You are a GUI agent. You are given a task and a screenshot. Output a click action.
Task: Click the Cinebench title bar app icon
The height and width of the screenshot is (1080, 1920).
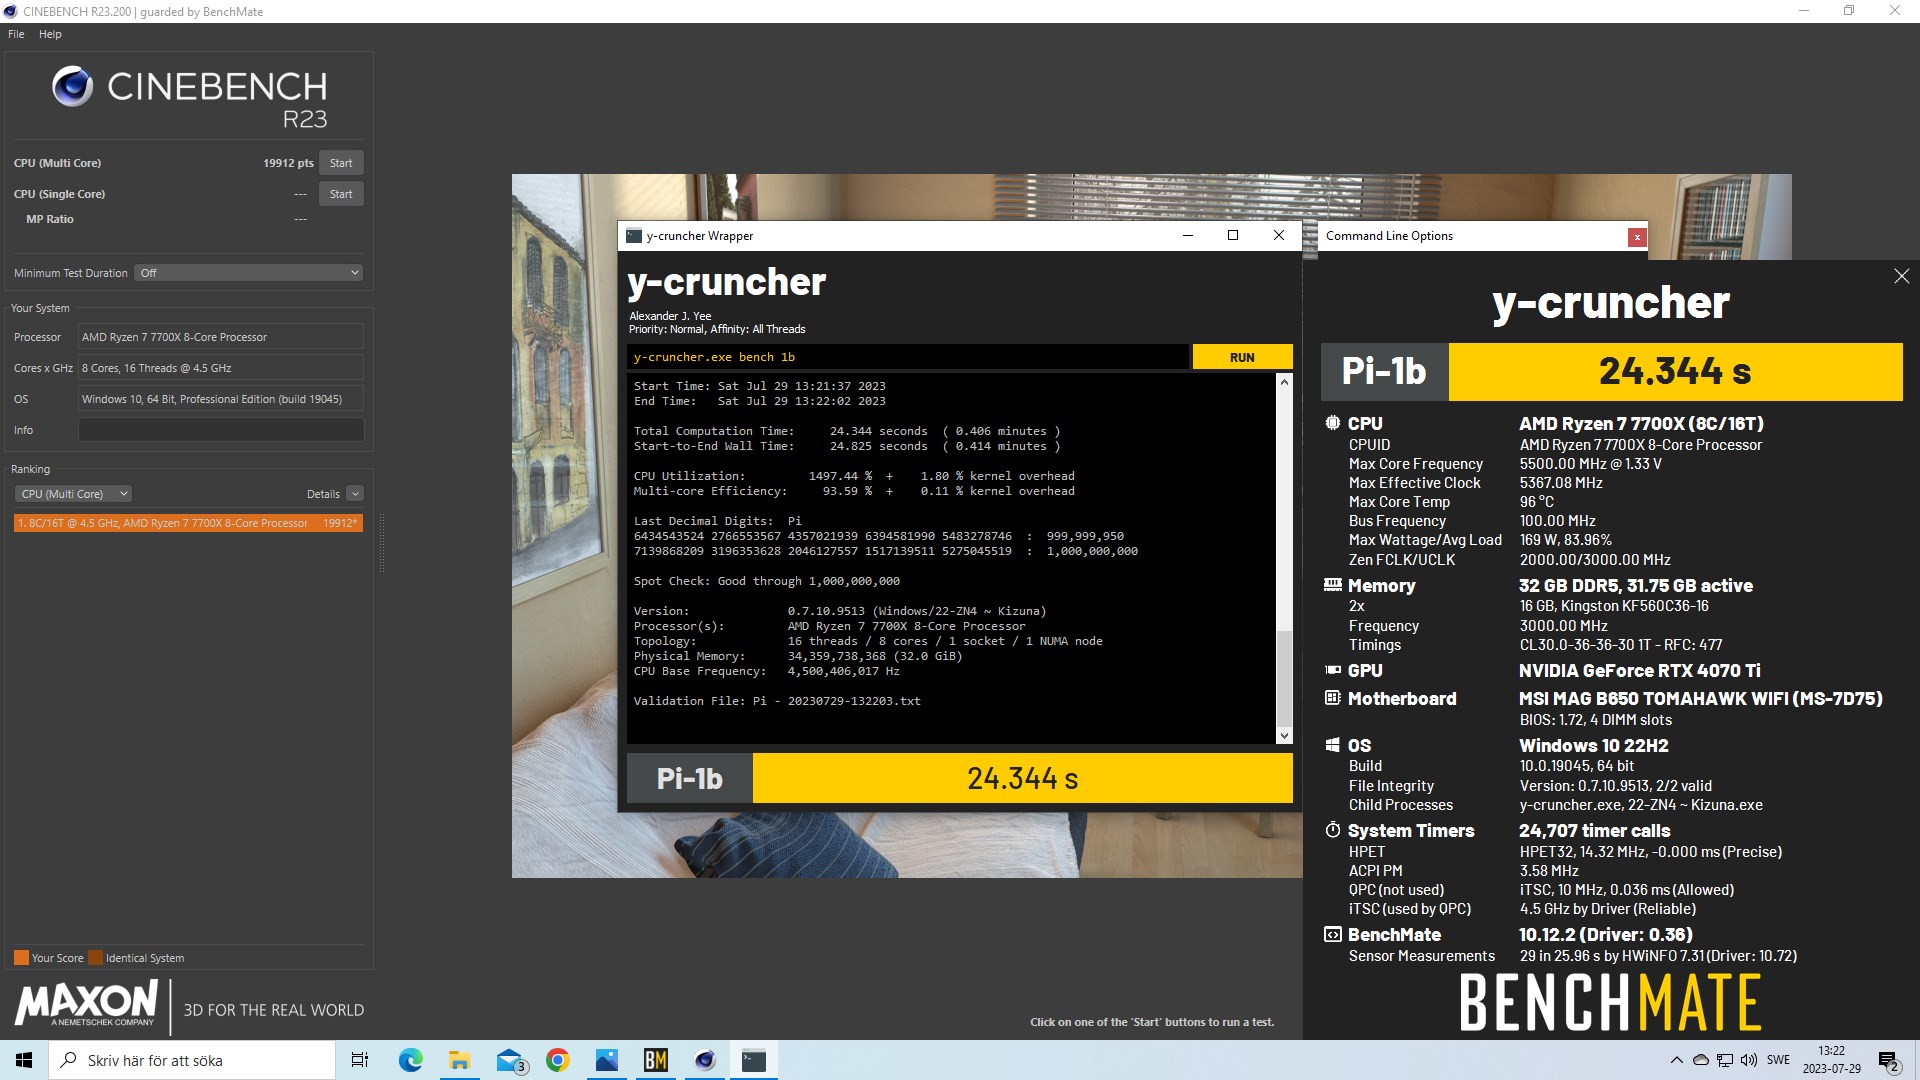click(11, 11)
